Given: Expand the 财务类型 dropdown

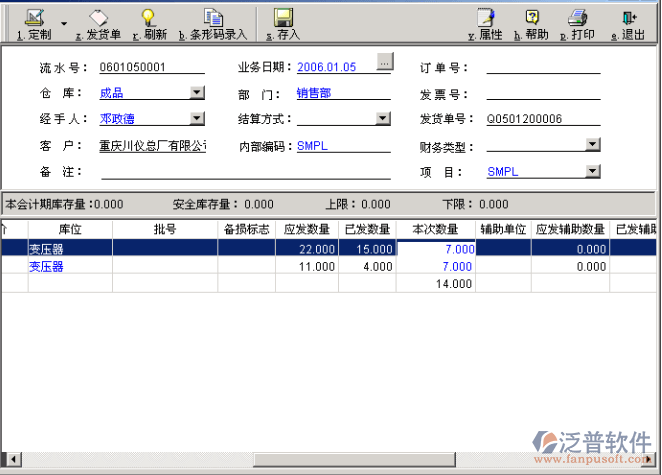Looking at the screenshot, I should pyautogui.click(x=593, y=145).
